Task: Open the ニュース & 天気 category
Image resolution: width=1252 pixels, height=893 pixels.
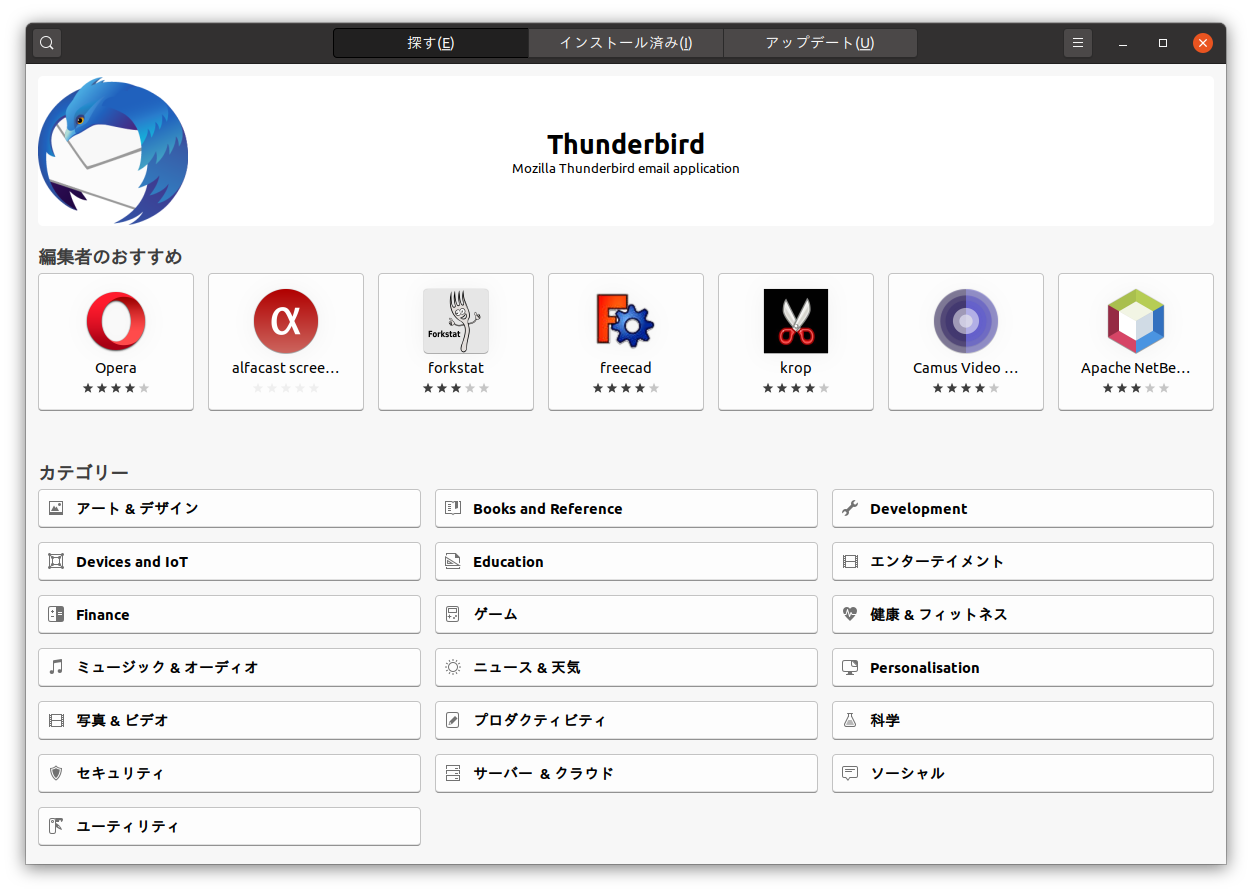Action: pyautogui.click(x=626, y=667)
